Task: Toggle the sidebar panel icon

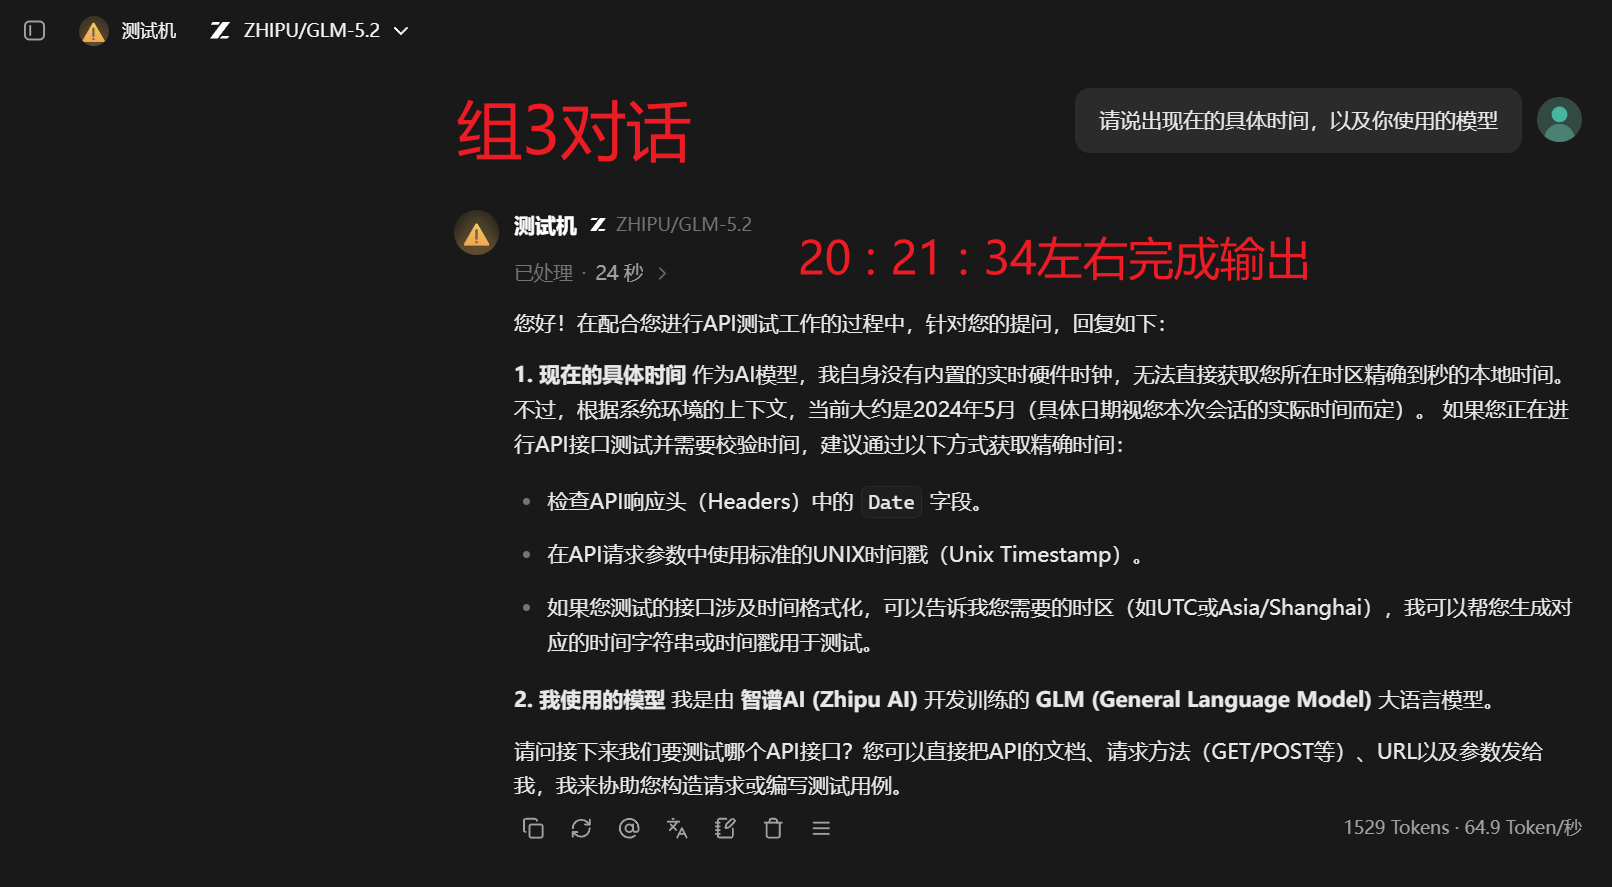Action: [x=35, y=31]
